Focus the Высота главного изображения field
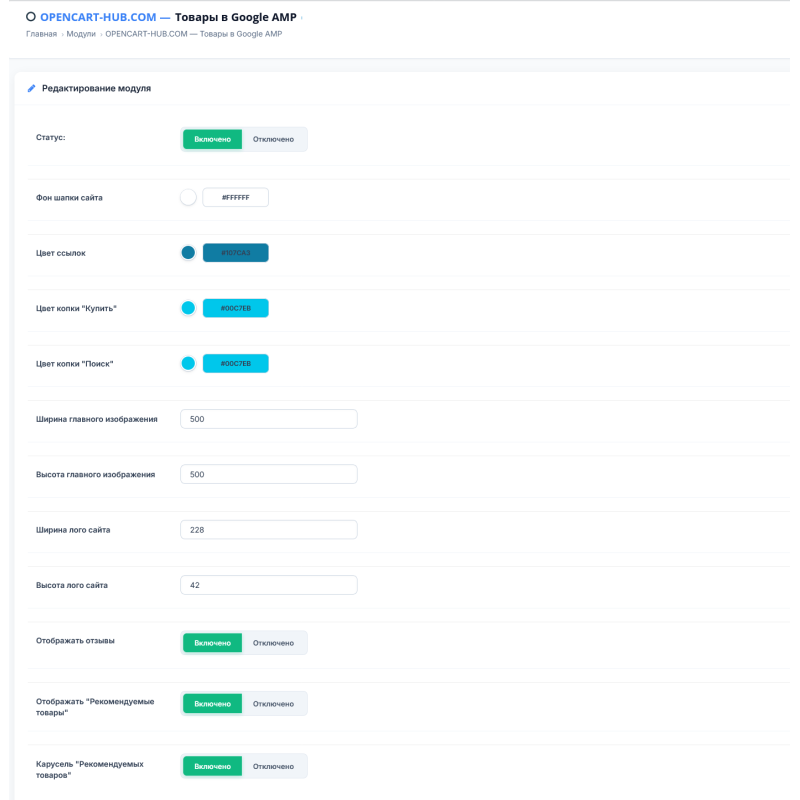Viewport: 800px width, 800px height. coord(269,474)
